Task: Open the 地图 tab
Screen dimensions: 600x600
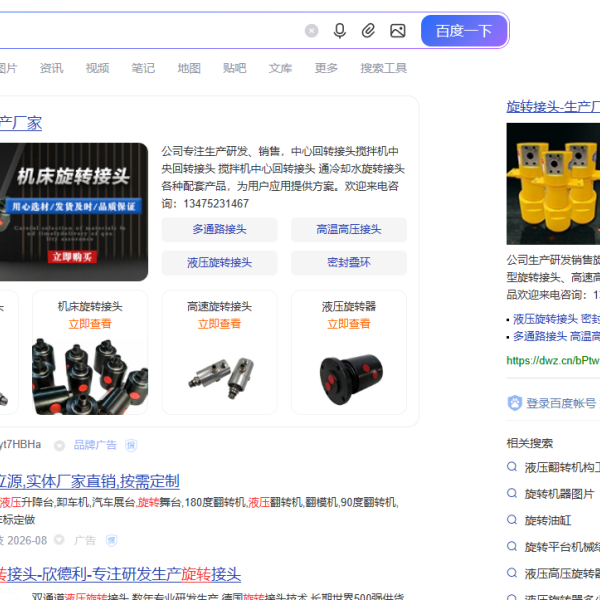Action: point(189,68)
